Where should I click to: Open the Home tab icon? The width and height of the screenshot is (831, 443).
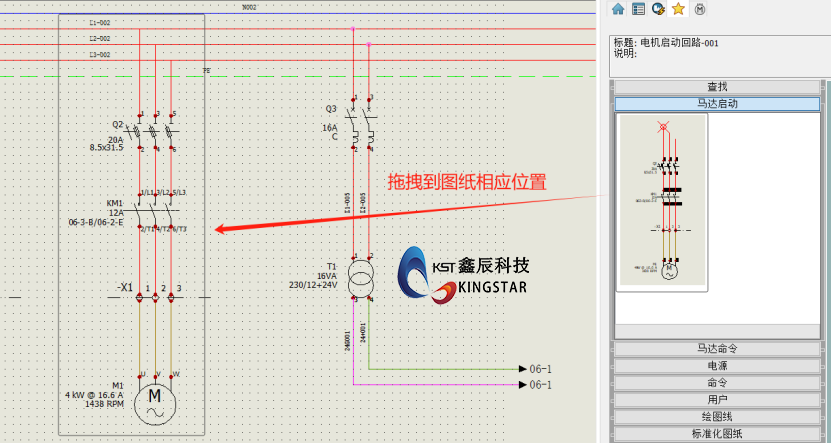[x=618, y=9]
